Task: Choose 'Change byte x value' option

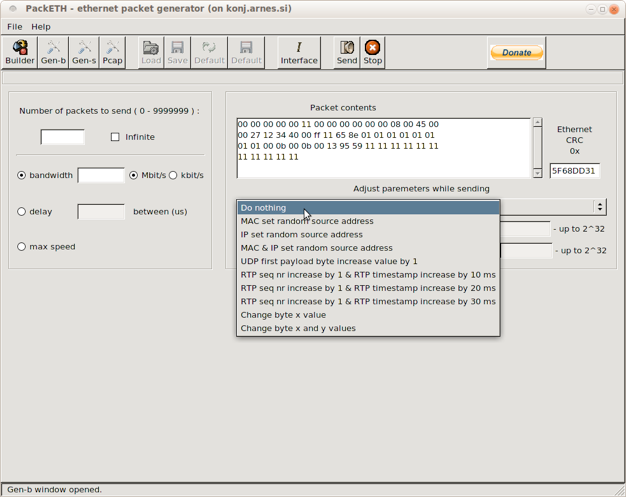Action: pos(368,315)
